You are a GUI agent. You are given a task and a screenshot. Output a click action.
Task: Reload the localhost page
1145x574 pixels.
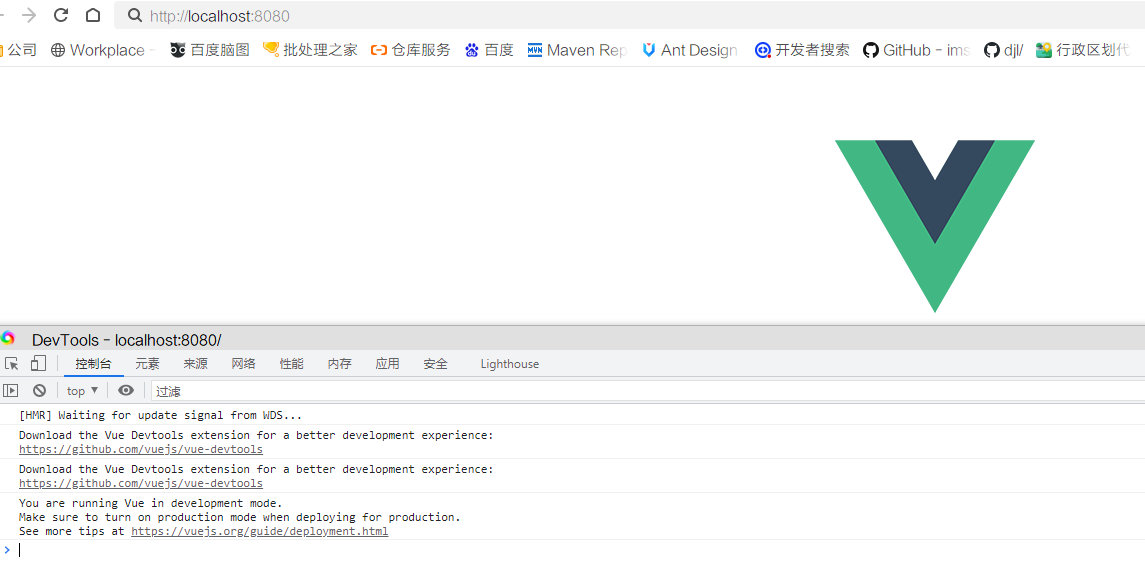(61, 15)
